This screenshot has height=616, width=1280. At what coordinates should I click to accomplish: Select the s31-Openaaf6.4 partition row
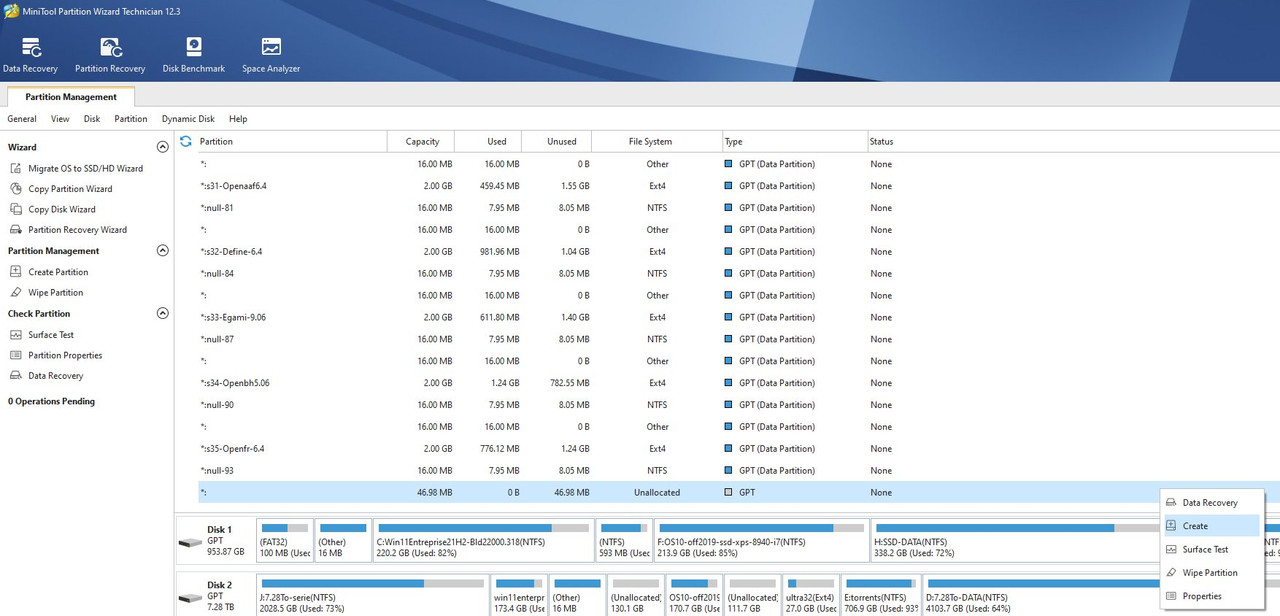click(x=738, y=186)
